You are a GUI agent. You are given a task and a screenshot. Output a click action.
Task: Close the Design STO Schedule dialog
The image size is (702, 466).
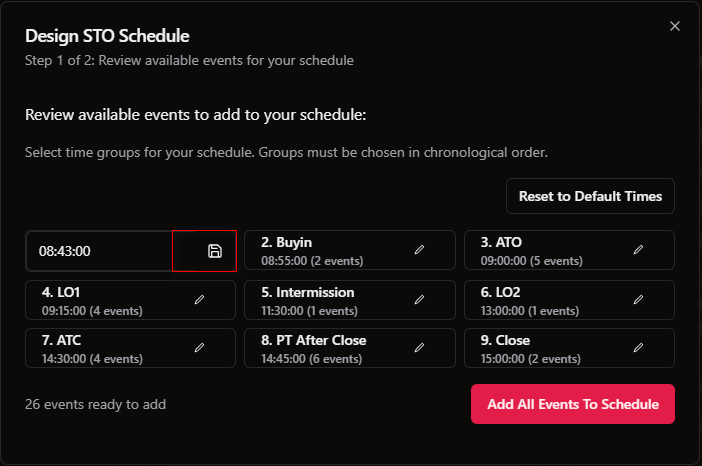675,26
